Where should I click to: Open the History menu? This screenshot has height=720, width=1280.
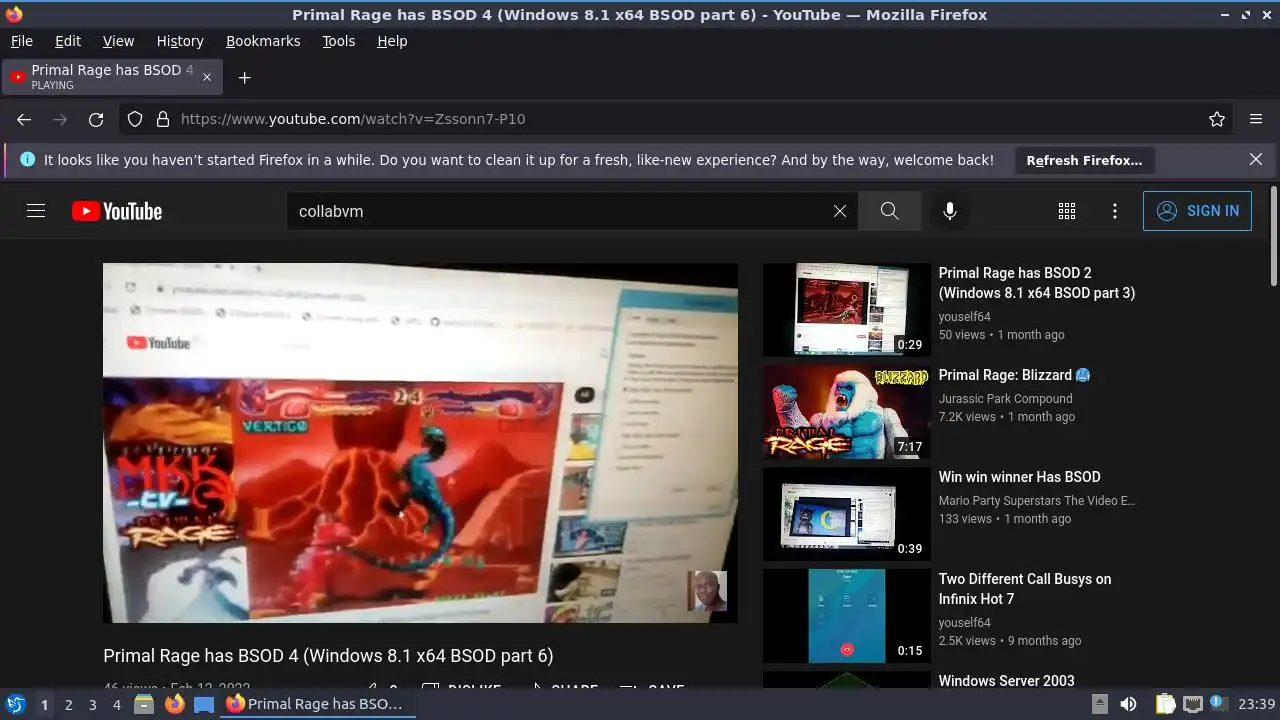point(180,41)
